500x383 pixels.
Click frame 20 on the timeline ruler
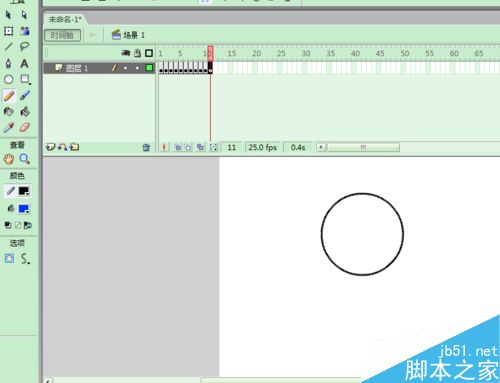tap(256, 53)
